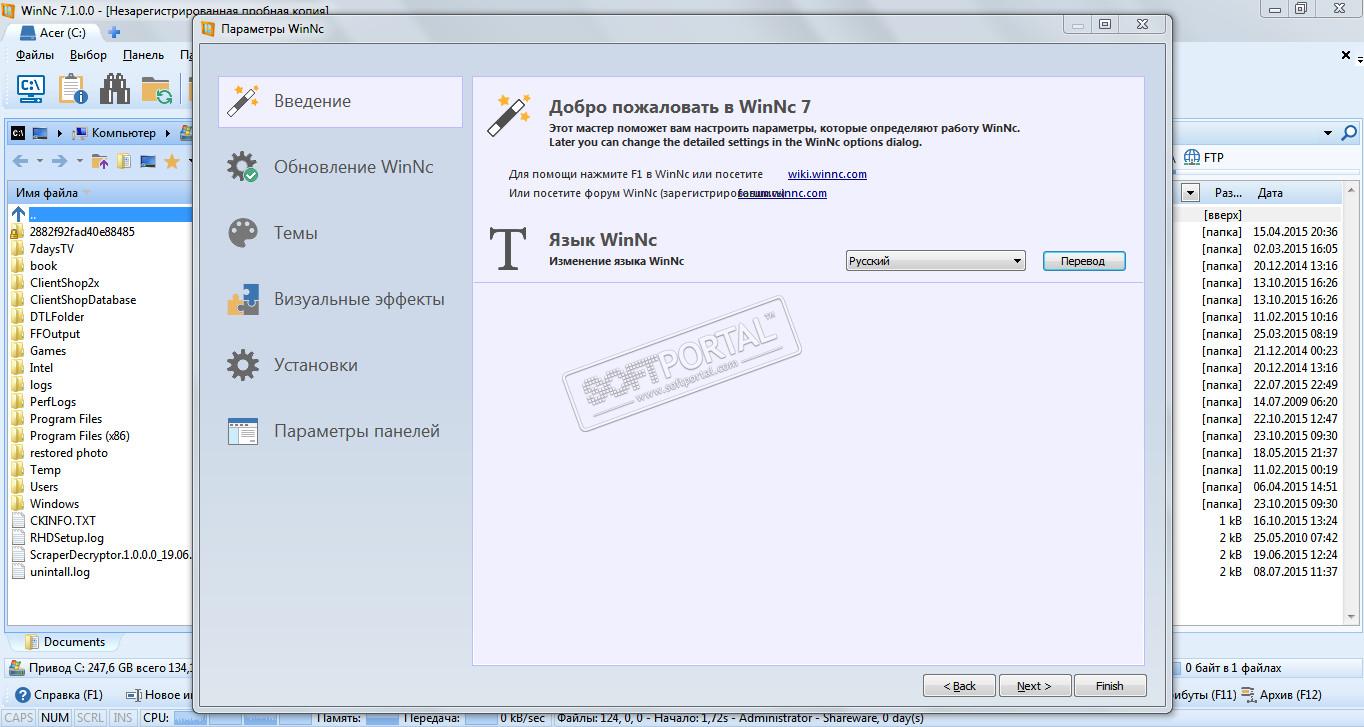Expand the Компьютер breadcrumb arrow
Image resolution: width=1364 pixels, height=727 pixels.
[x=167, y=132]
